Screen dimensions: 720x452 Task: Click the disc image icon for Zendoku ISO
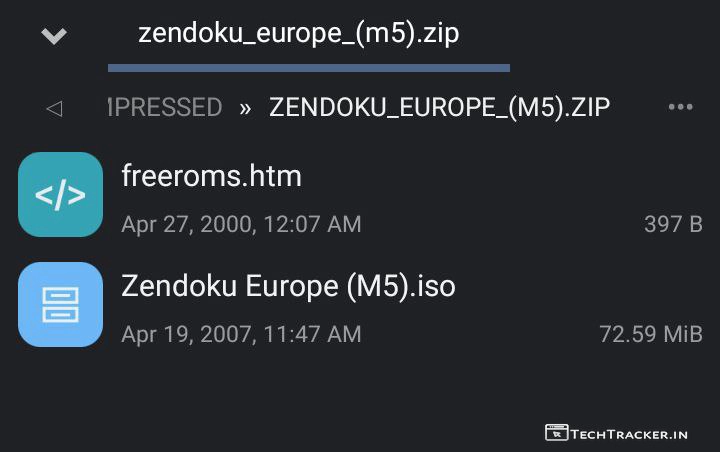tap(60, 304)
